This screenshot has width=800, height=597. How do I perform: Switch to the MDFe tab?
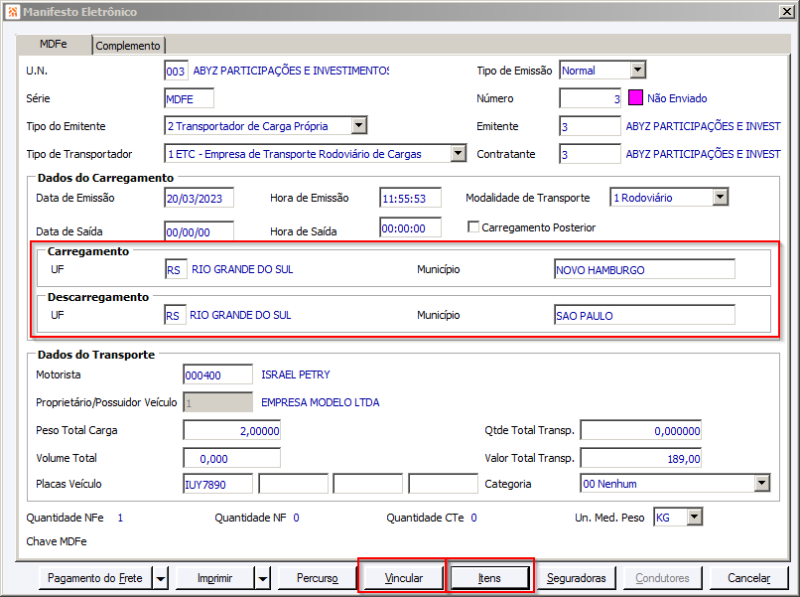point(54,44)
